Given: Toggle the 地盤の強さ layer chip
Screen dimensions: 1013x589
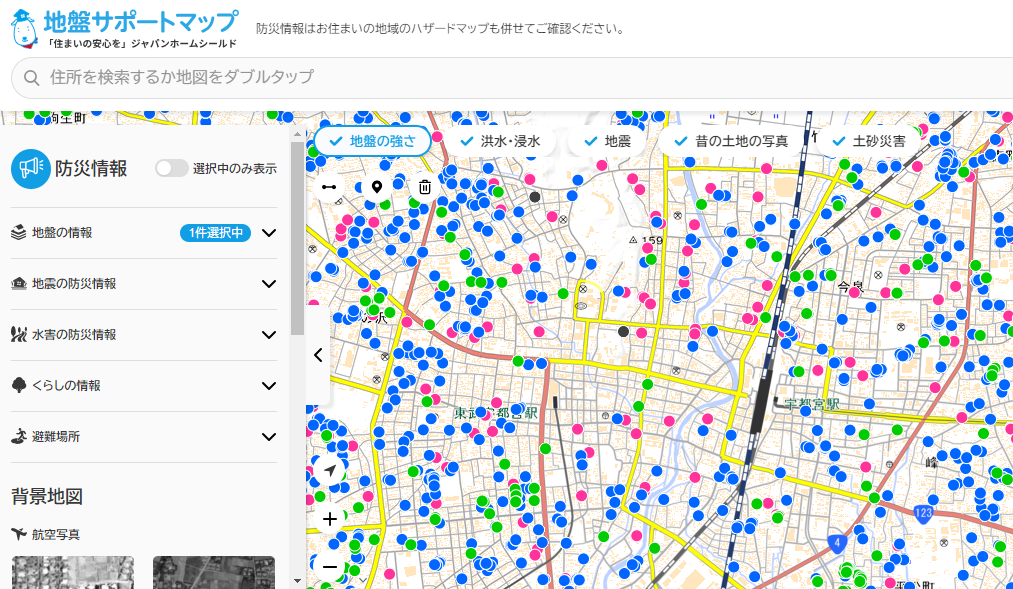Looking at the screenshot, I should click(372, 141).
